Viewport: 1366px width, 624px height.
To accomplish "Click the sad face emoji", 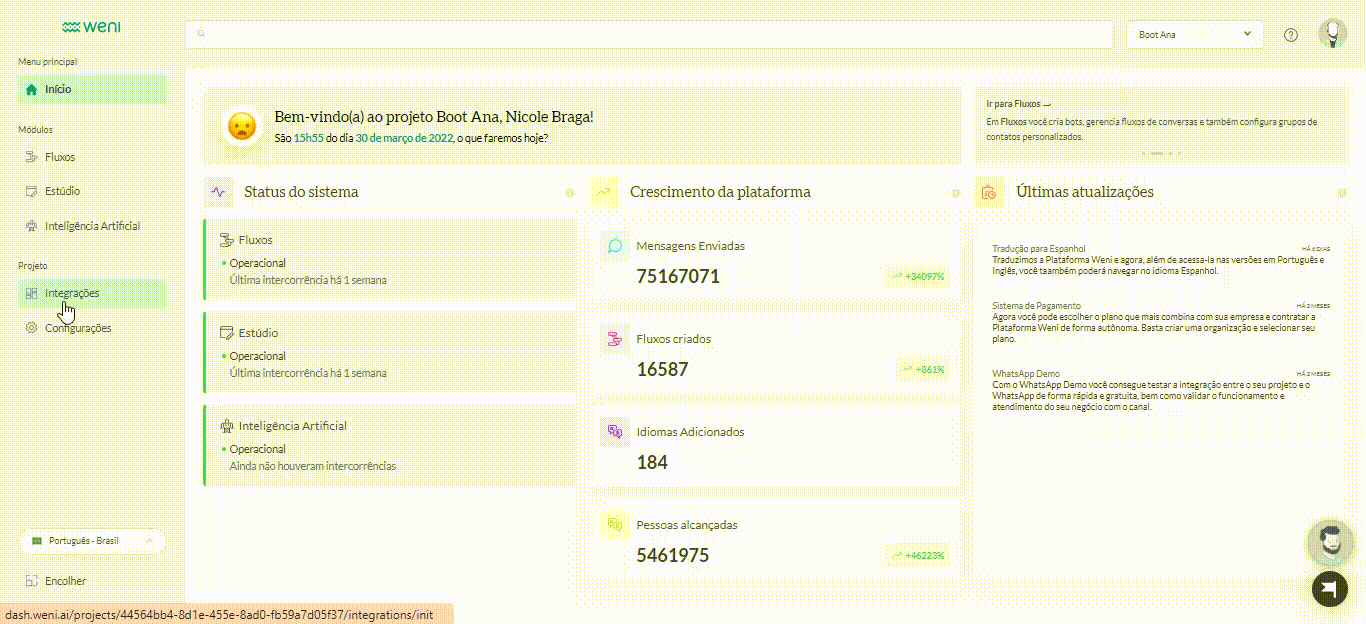I will 241,126.
